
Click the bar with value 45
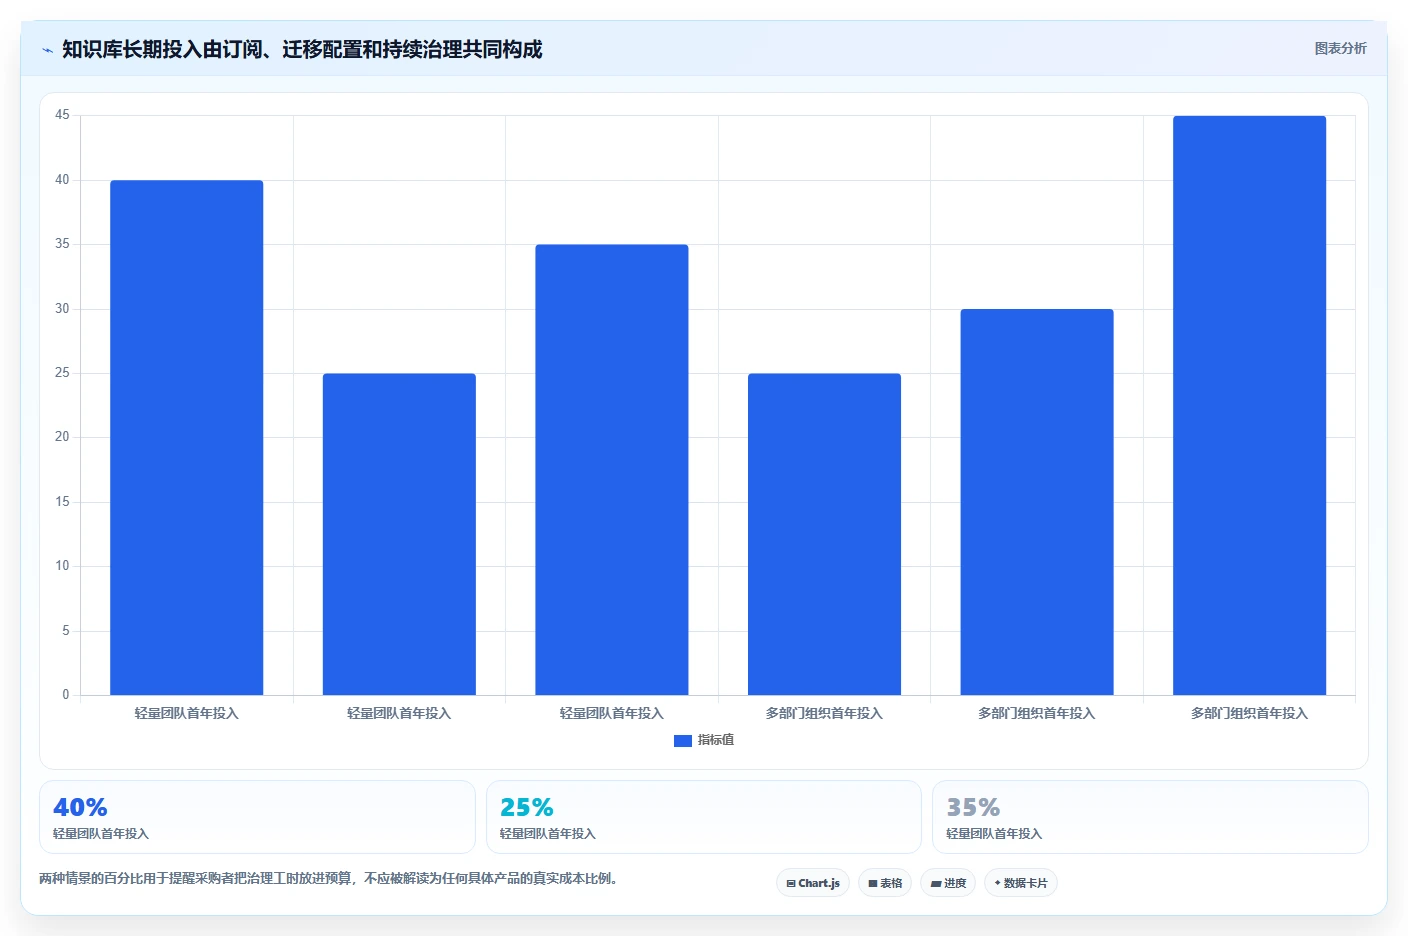[x=1249, y=405]
